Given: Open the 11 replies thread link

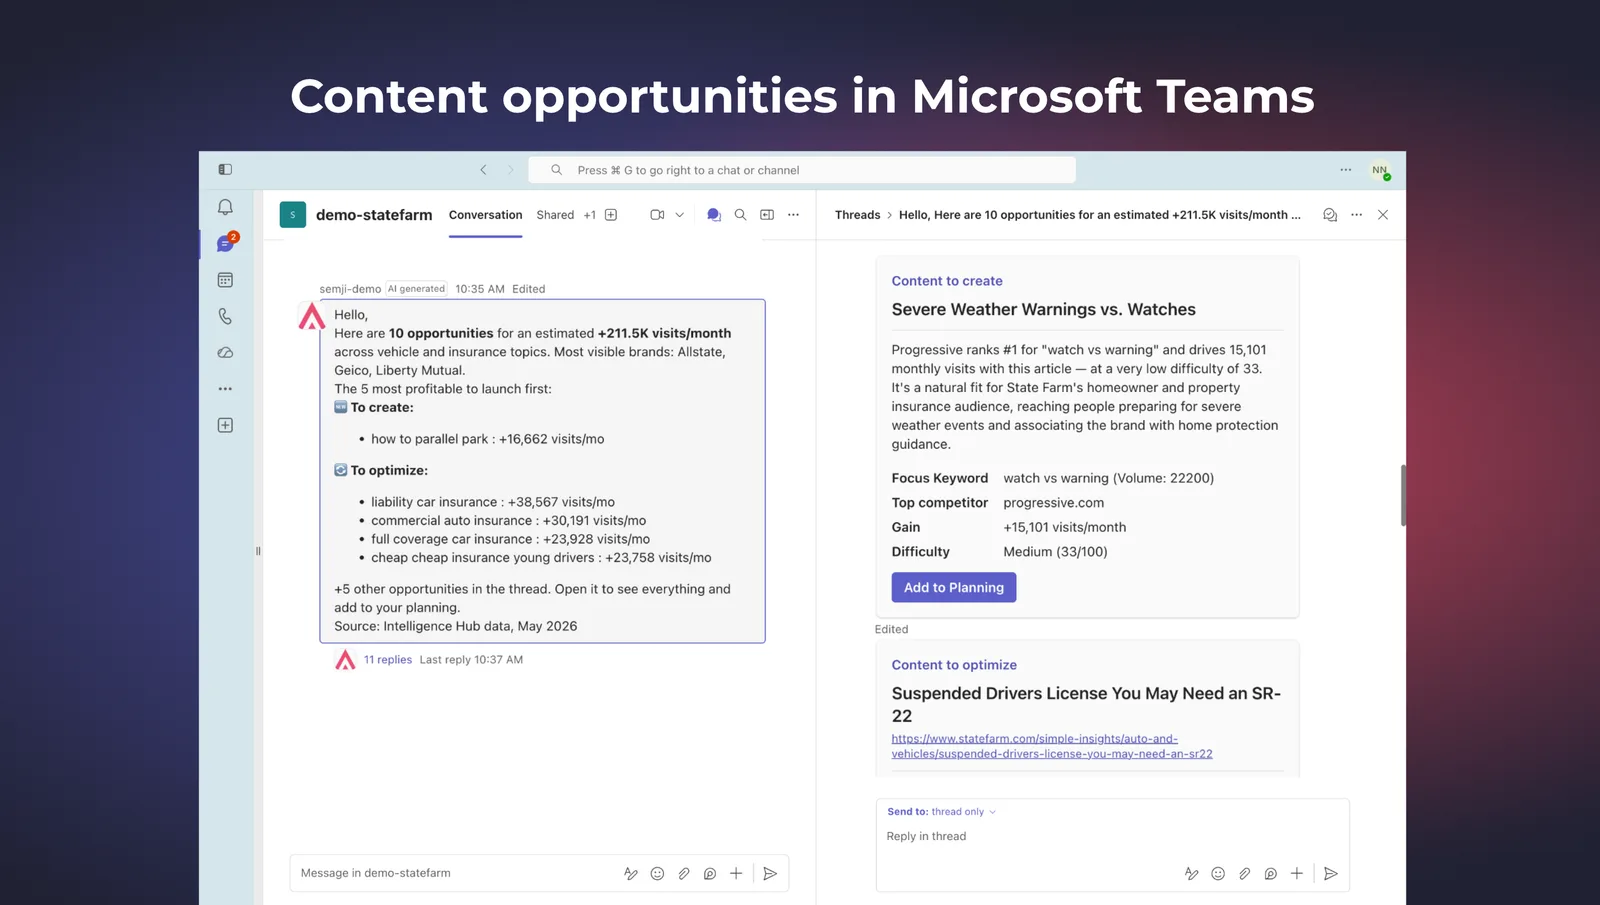Looking at the screenshot, I should coord(388,660).
